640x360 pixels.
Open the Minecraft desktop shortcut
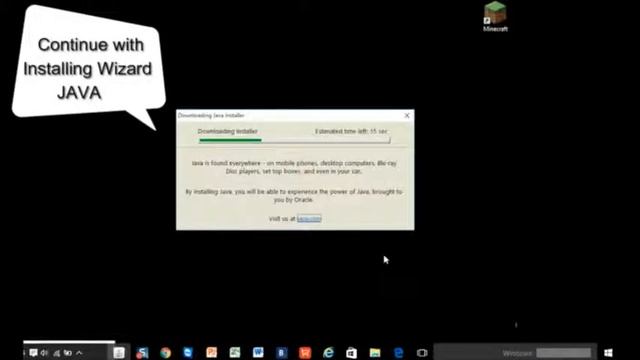[x=495, y=16]
